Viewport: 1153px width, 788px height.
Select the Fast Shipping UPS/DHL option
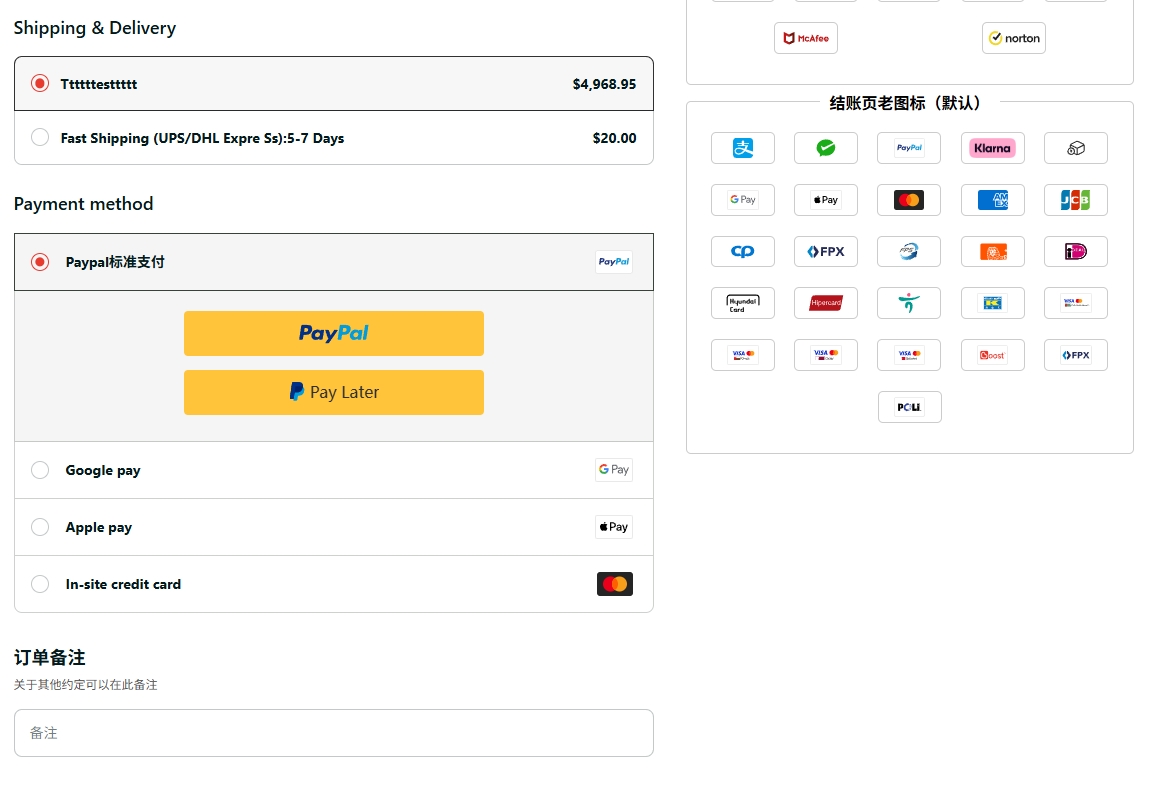tap(40, 138)
